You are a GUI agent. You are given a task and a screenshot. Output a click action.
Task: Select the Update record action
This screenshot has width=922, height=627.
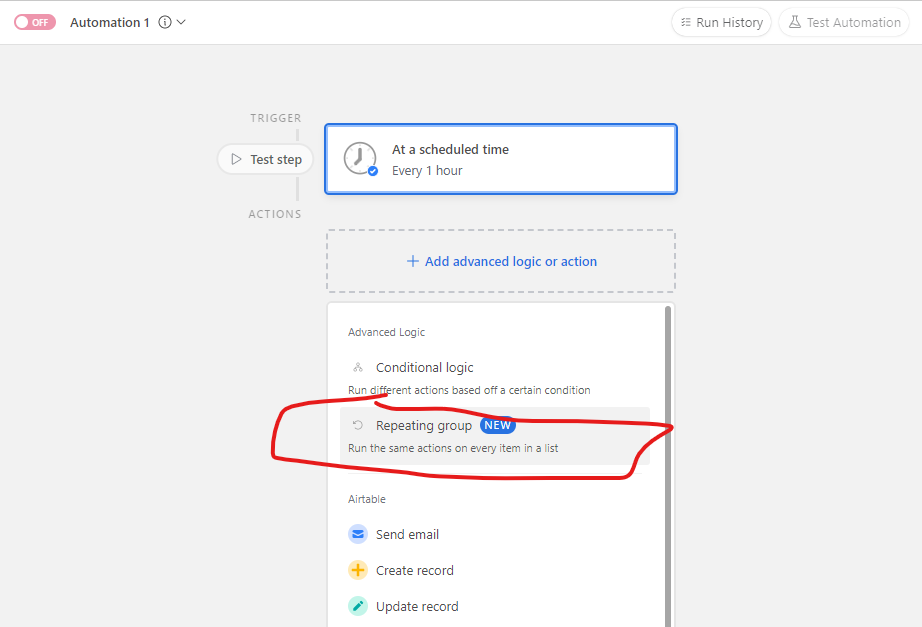coord(495,606)
